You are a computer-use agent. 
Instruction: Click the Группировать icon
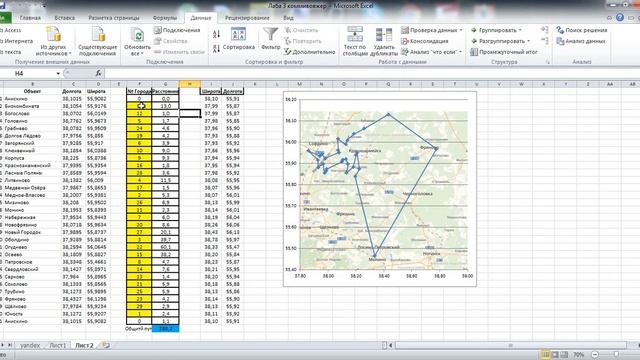(474, 30)
